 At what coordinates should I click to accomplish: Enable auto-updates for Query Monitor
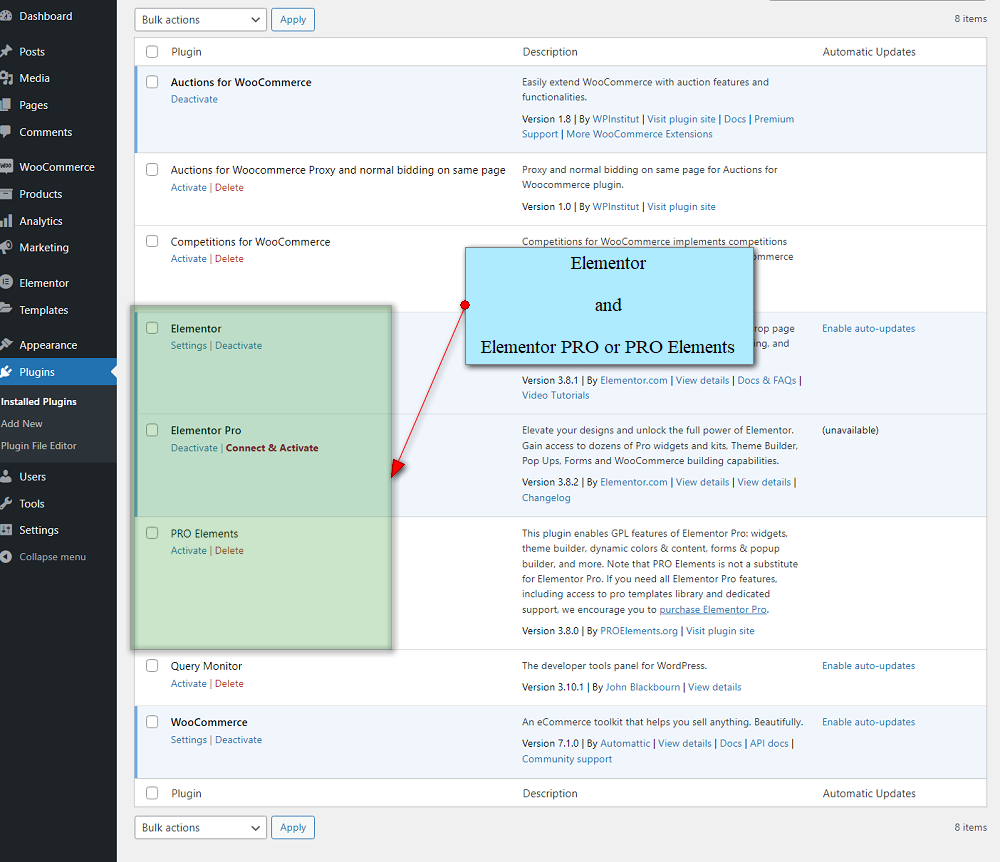[868, 666]
